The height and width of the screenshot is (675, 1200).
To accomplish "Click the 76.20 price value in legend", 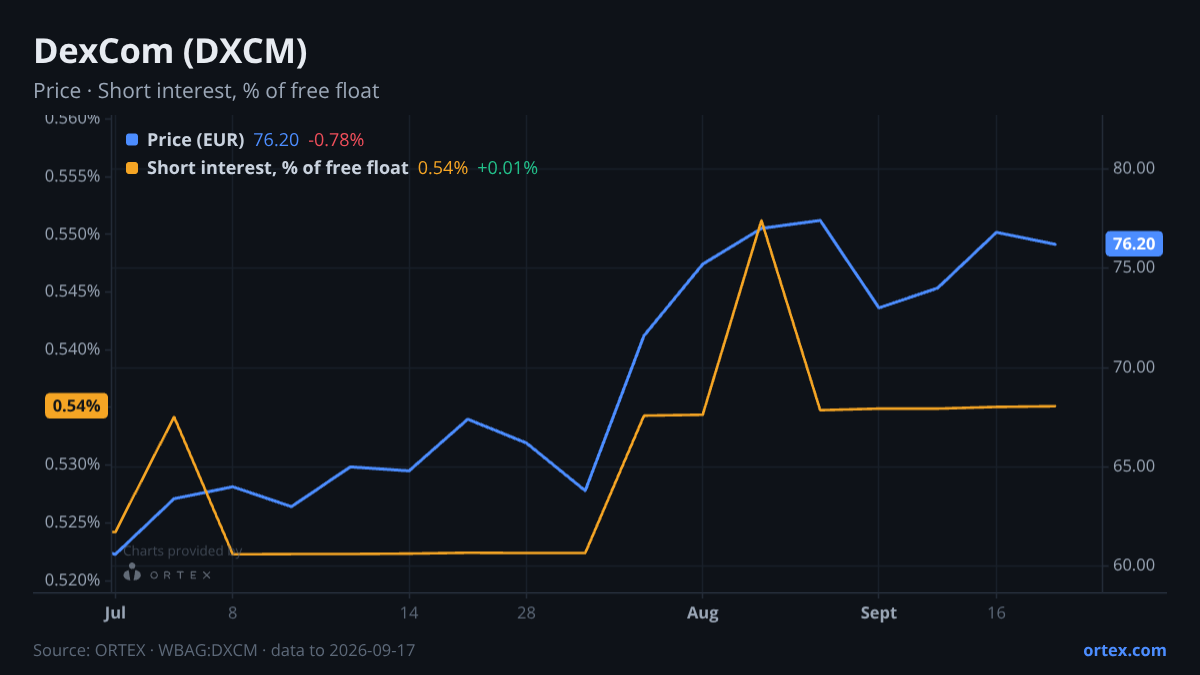I will [276, 140].
